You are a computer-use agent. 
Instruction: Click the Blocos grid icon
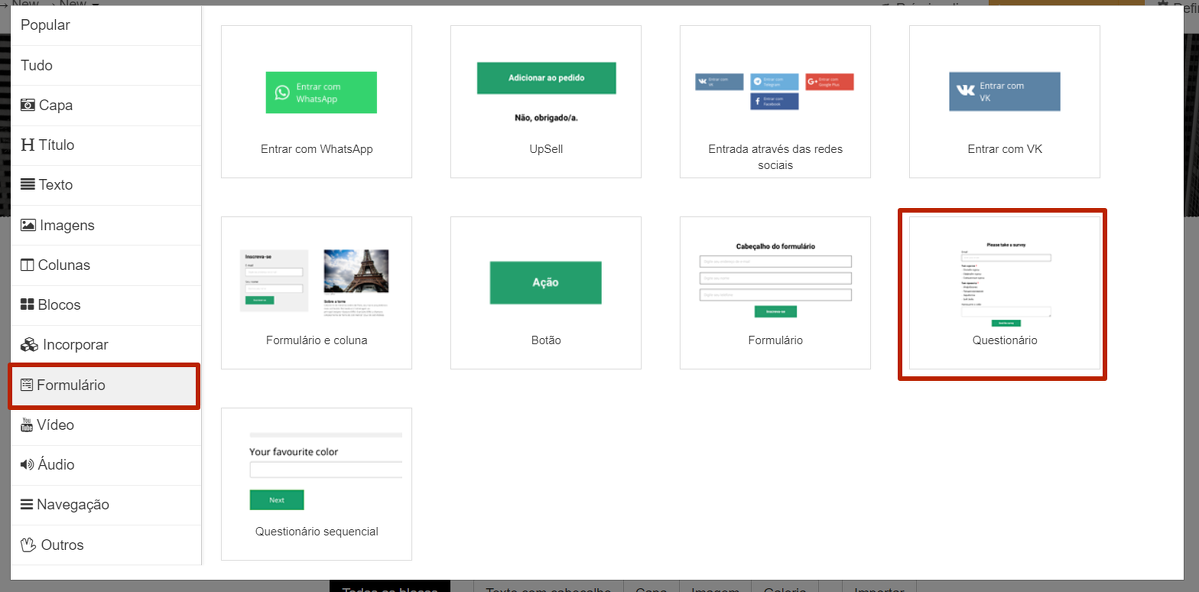coord(28,305)
